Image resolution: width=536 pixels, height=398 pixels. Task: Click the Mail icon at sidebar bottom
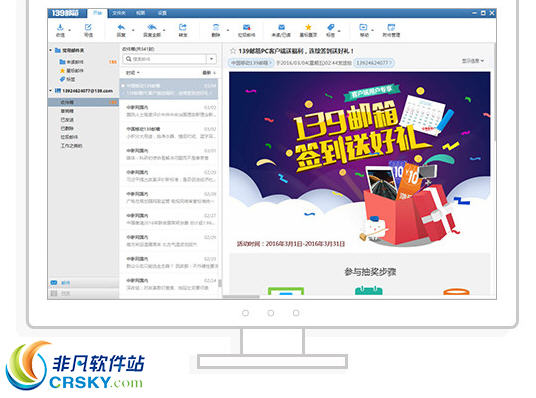(54, 283)
